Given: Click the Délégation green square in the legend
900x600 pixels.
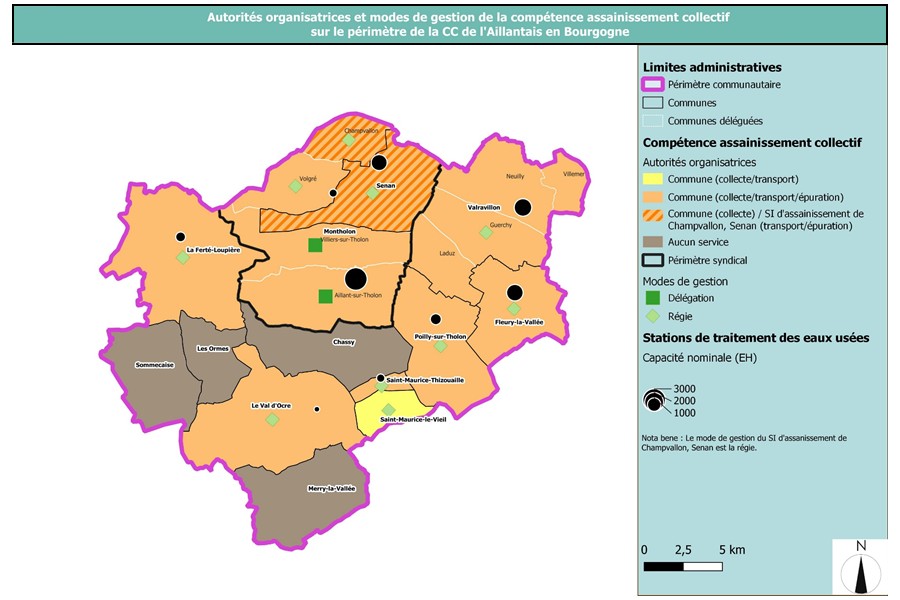Looking at the screenshot, I should point(653,297).
